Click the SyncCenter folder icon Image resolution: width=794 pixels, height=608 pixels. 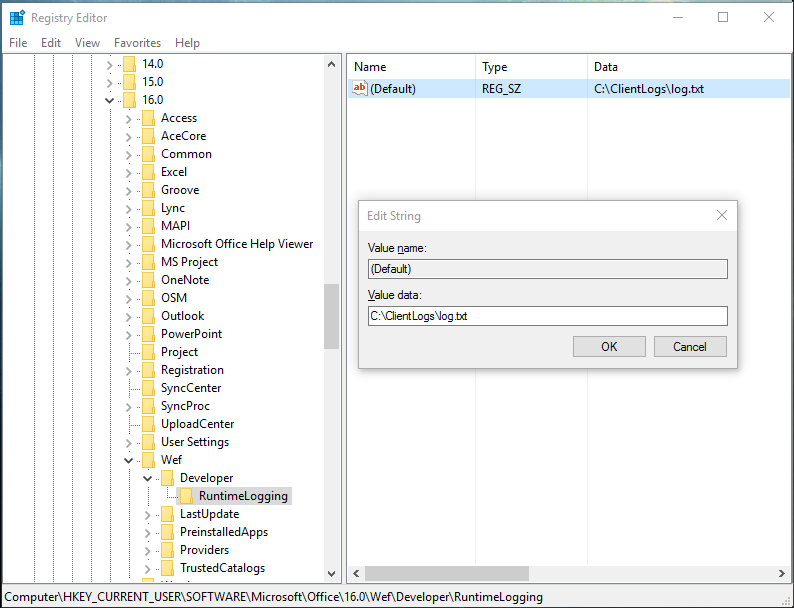click(x=148, y=388)
